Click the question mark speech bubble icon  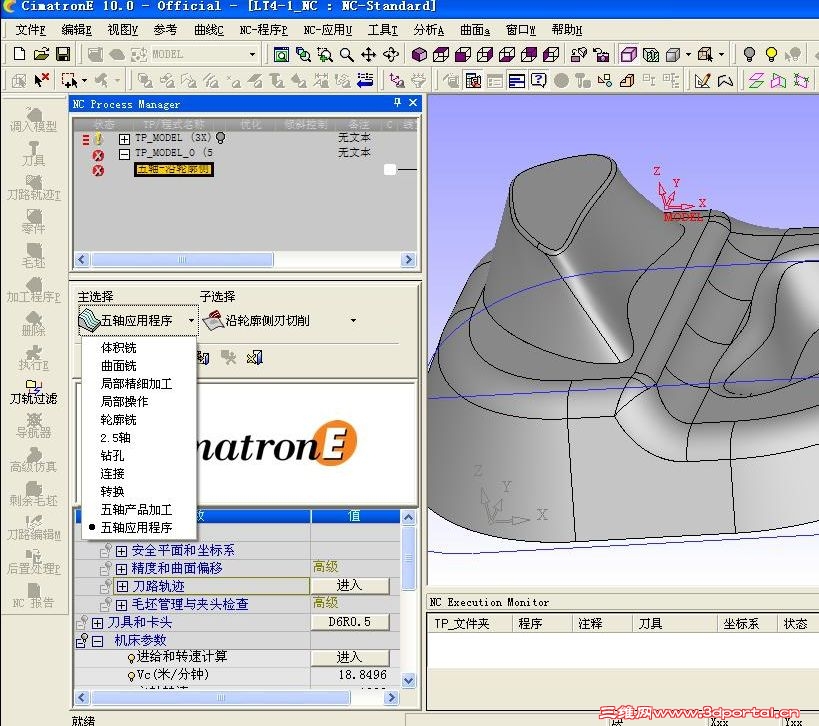point(539,80)
